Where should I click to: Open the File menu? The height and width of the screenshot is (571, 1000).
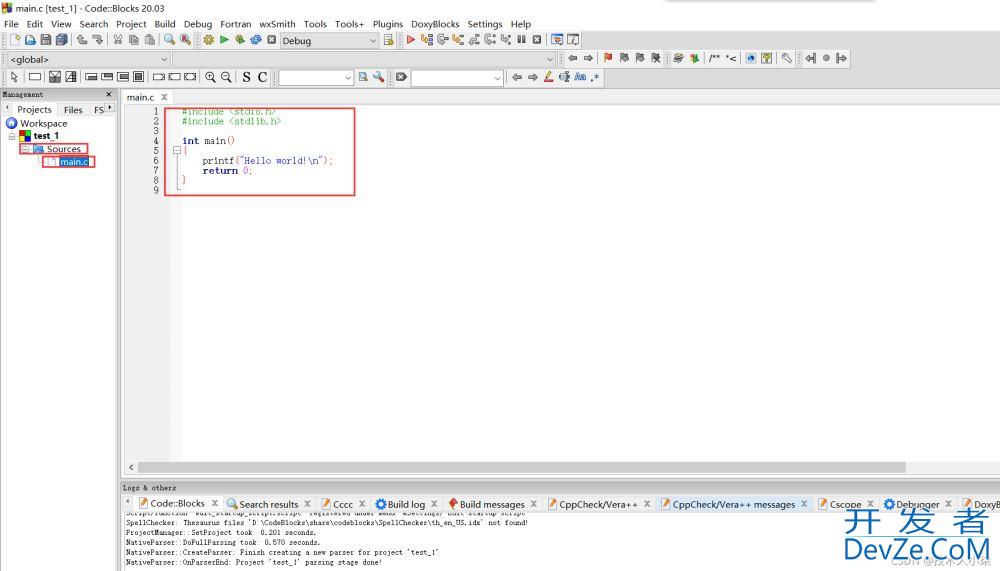pos(11,24)
